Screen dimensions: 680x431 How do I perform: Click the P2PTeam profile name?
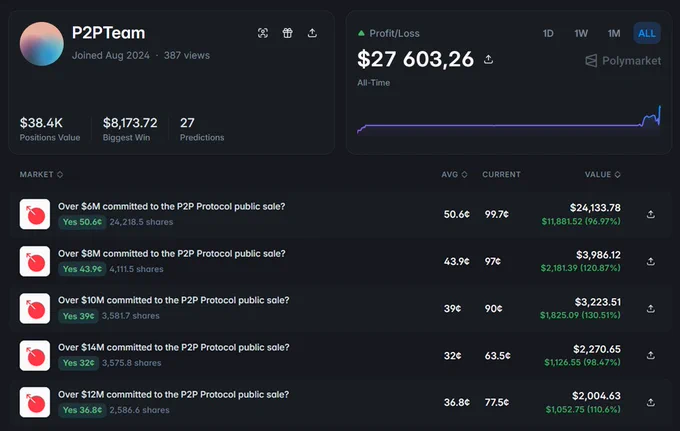click(x=108, y=33)
